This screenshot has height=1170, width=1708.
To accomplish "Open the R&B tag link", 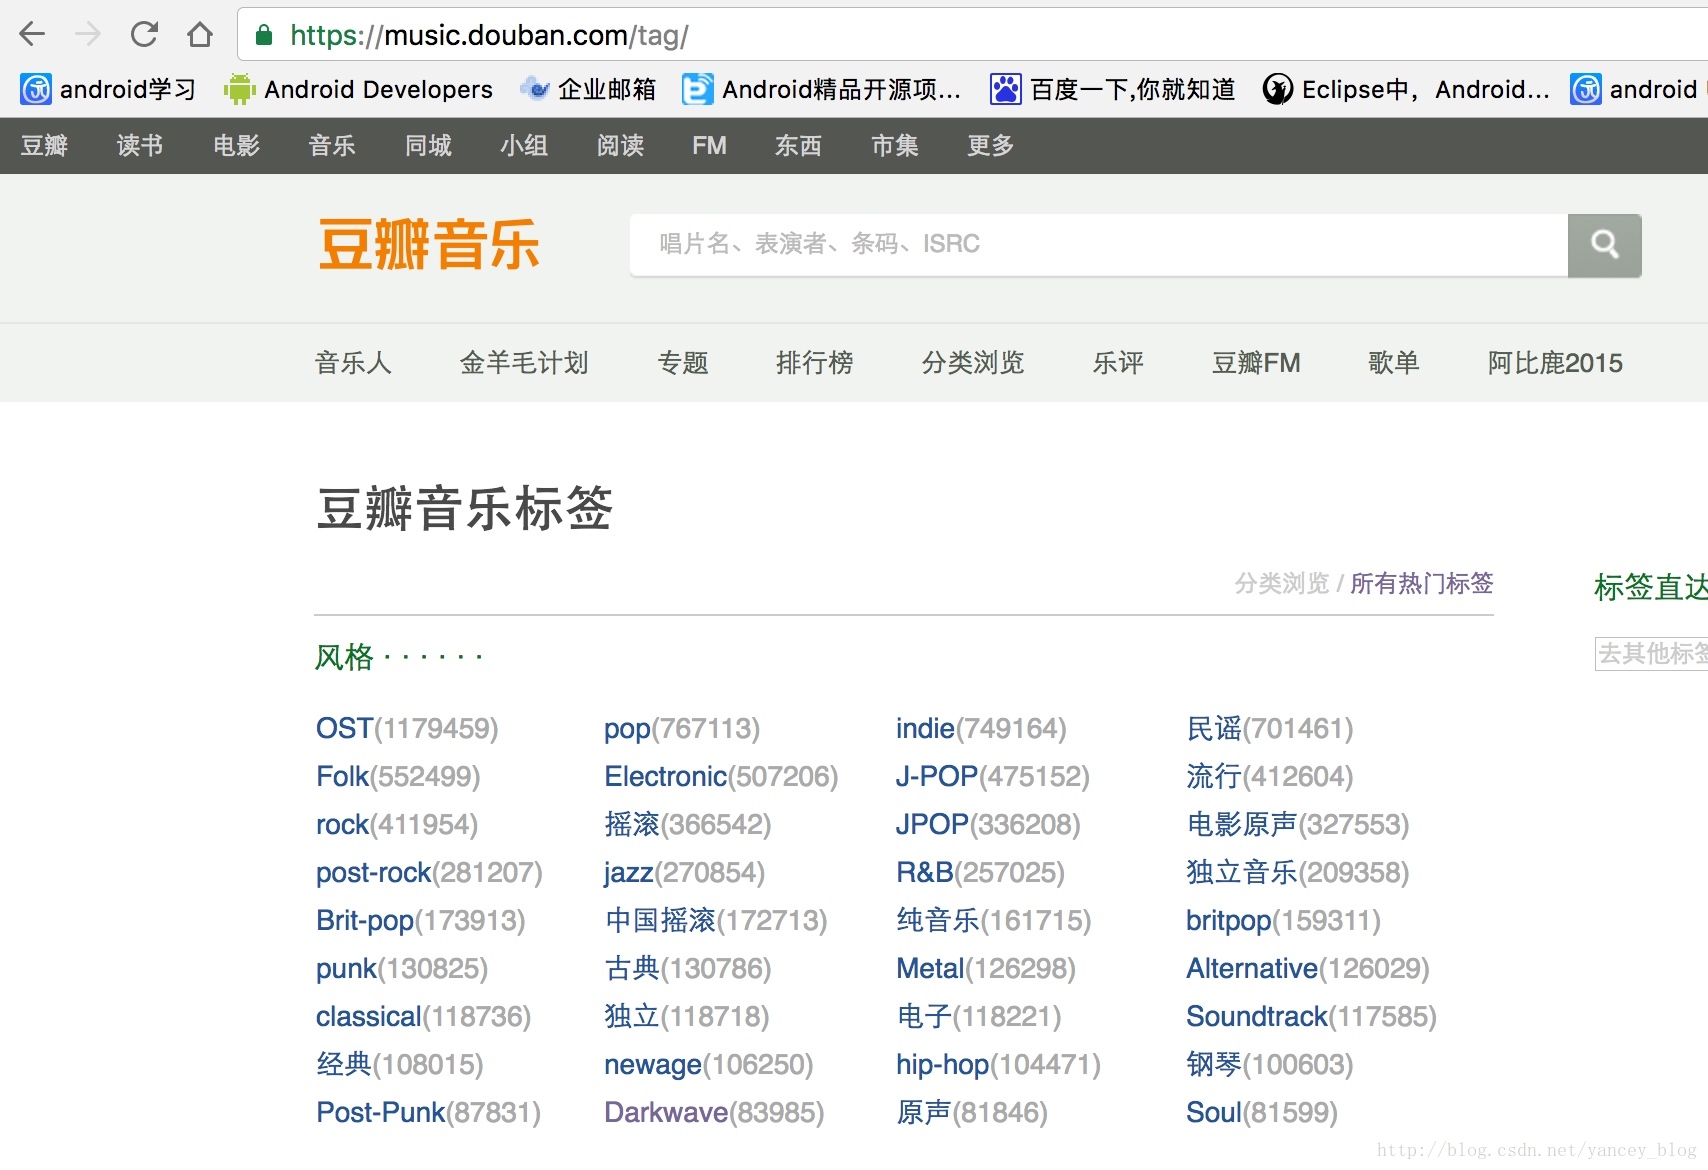I will coord(925,872).
